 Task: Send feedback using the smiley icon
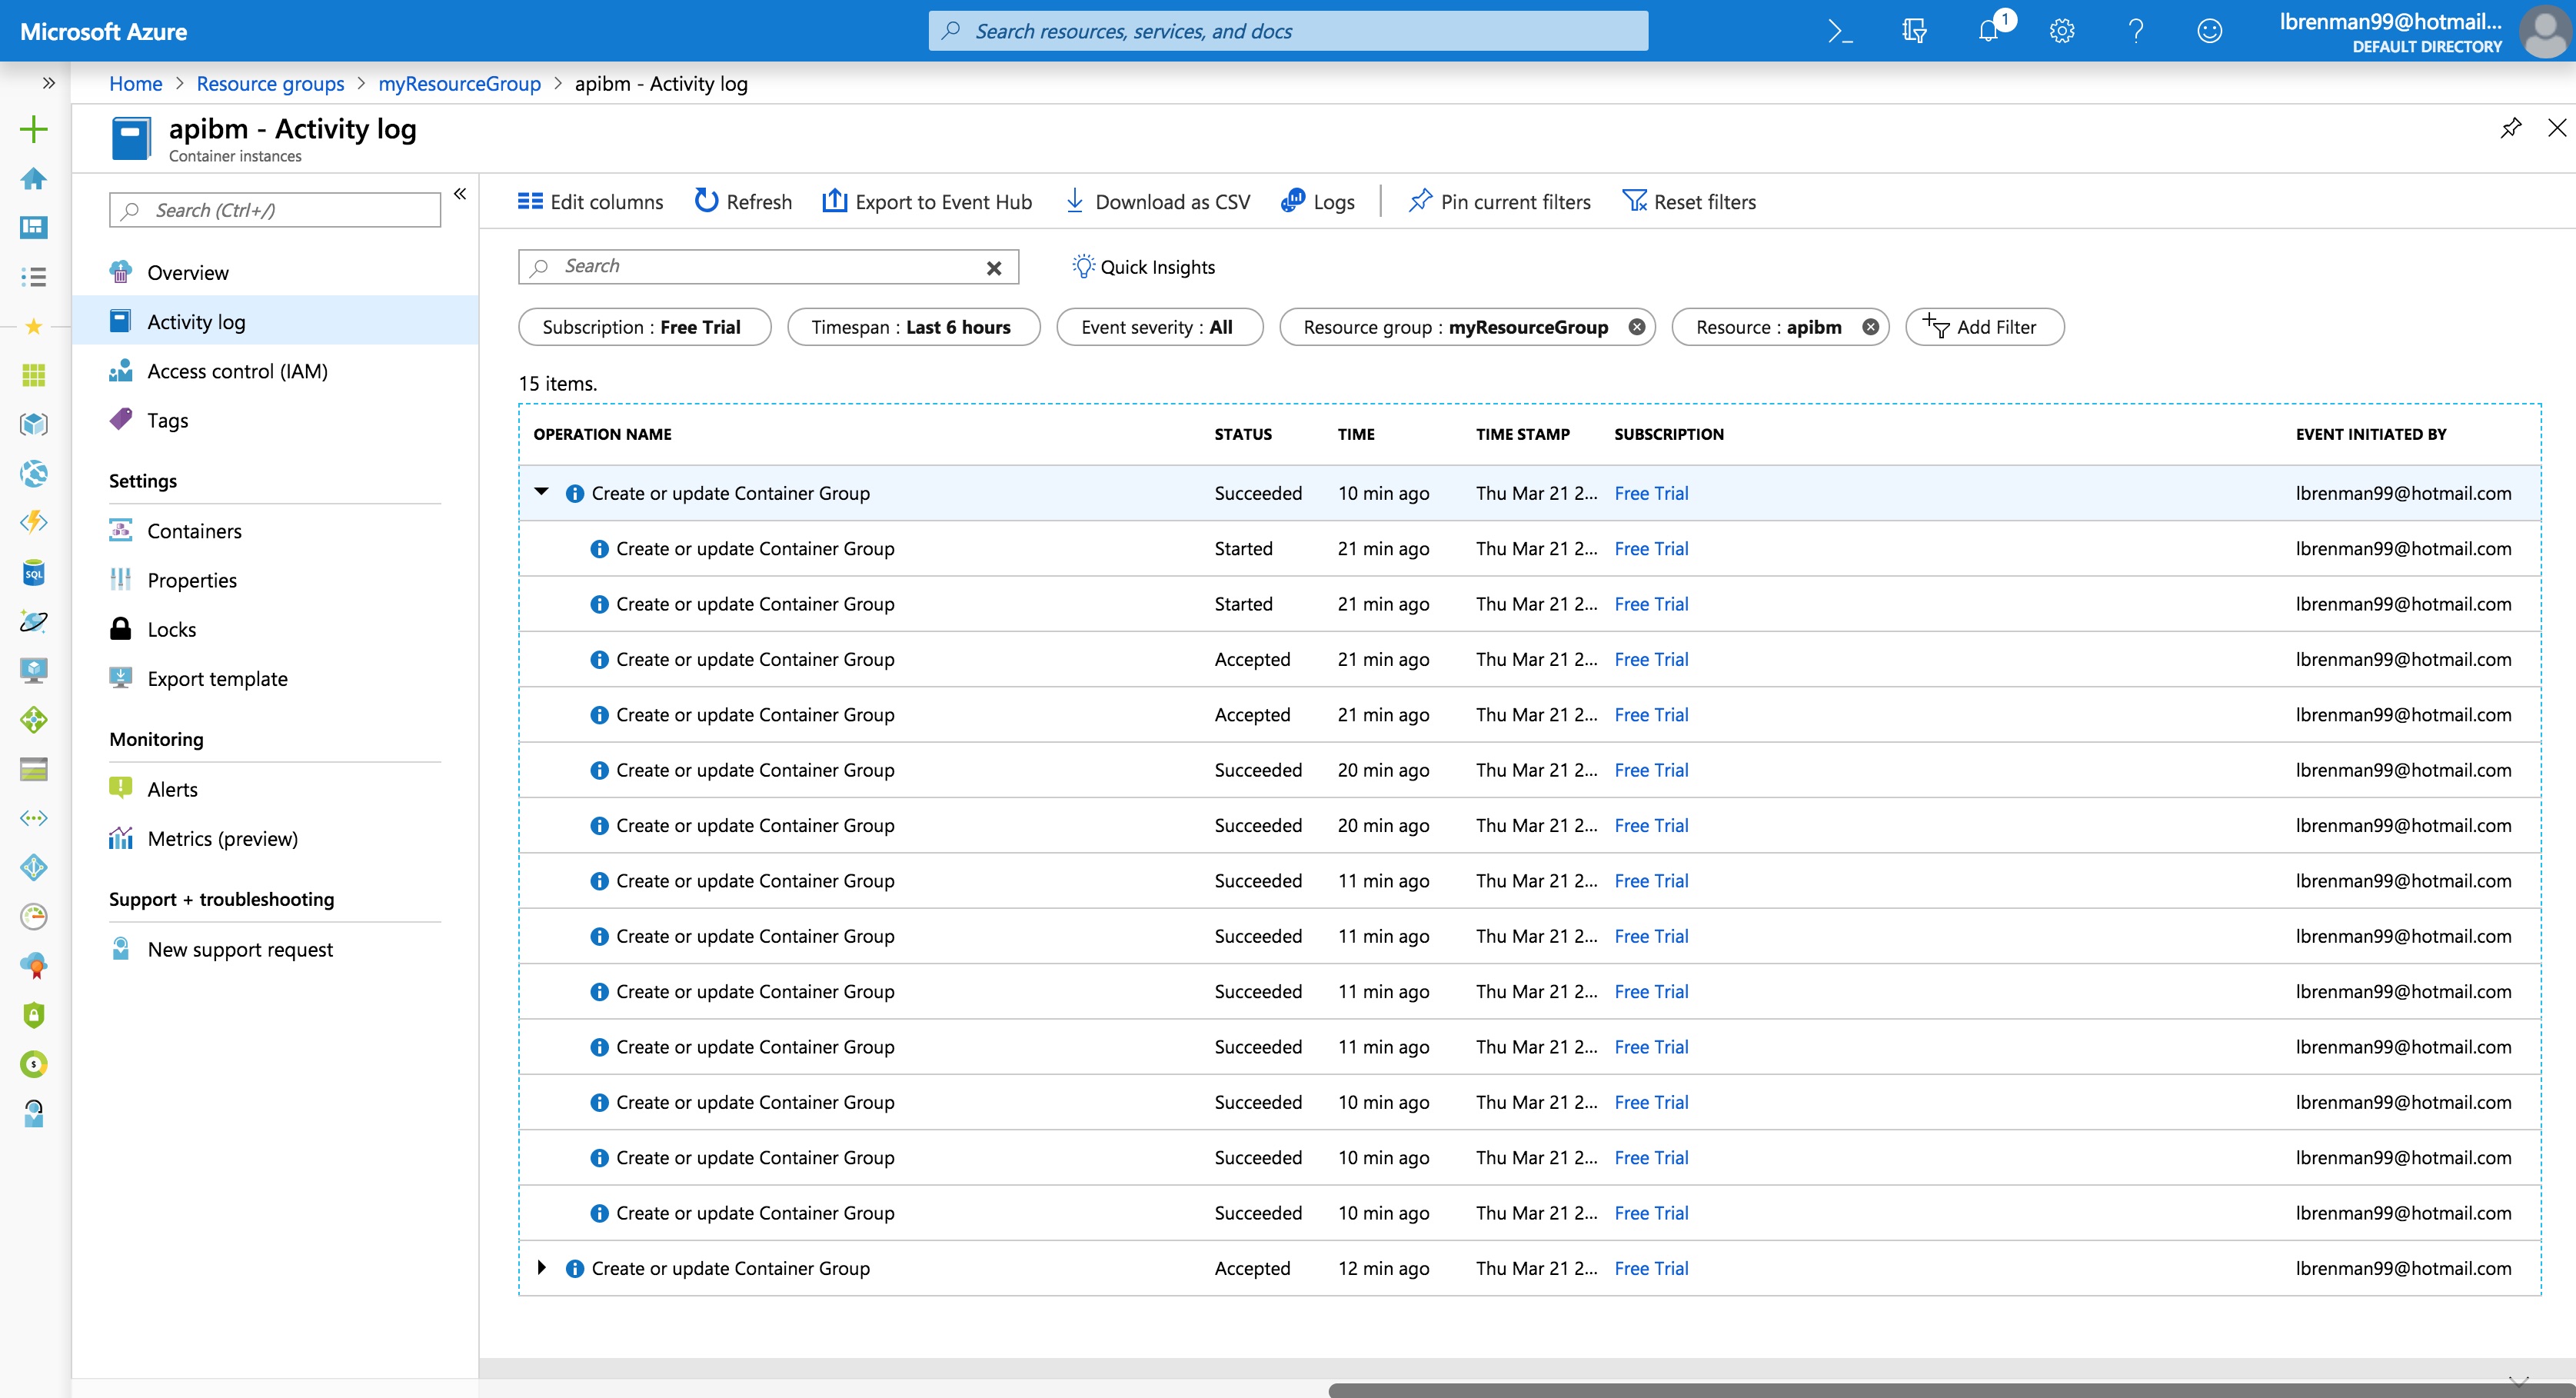pyautogui.click(x=2210, y=30)
